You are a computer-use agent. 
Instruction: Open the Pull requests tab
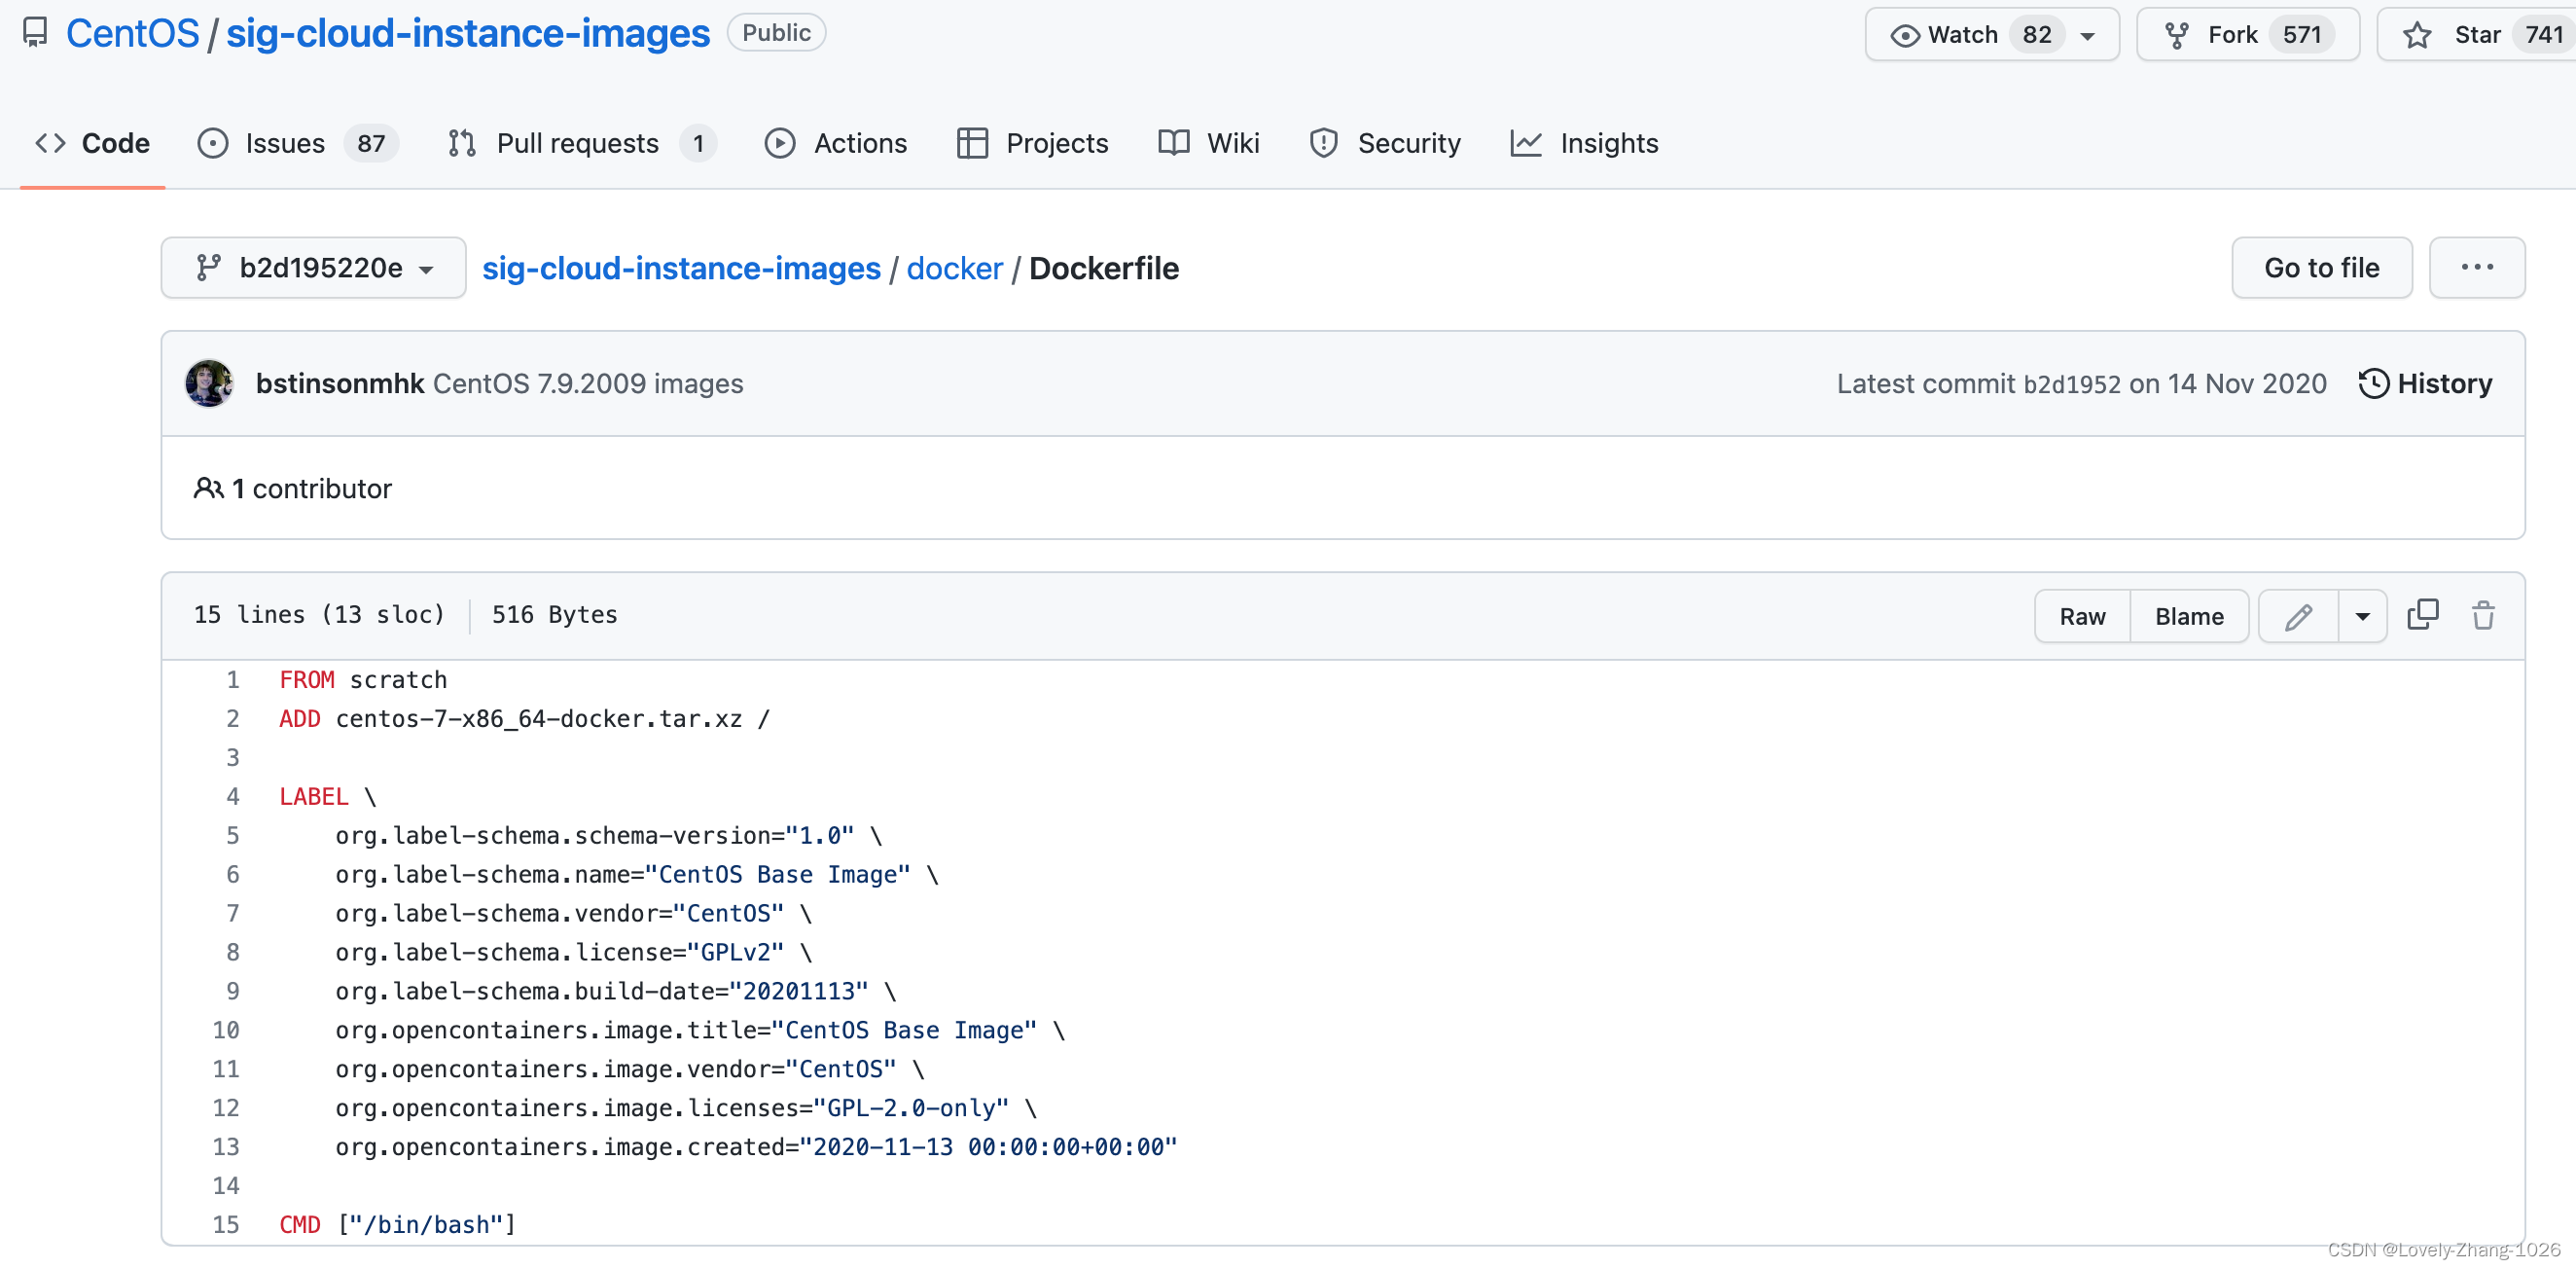[582, 143]
